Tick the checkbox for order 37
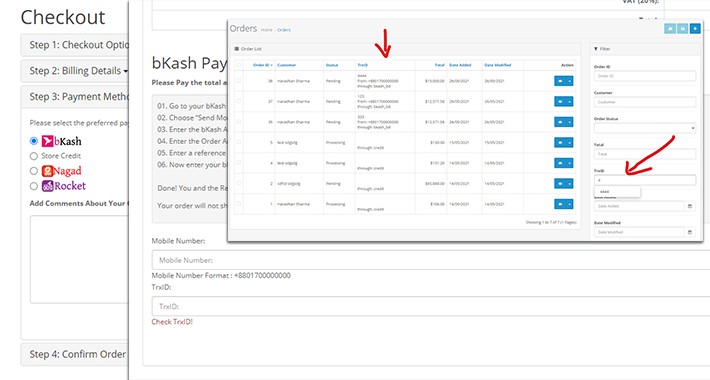Image resolution: width=710 pixels, height=380 pixels. click(239, 101)
